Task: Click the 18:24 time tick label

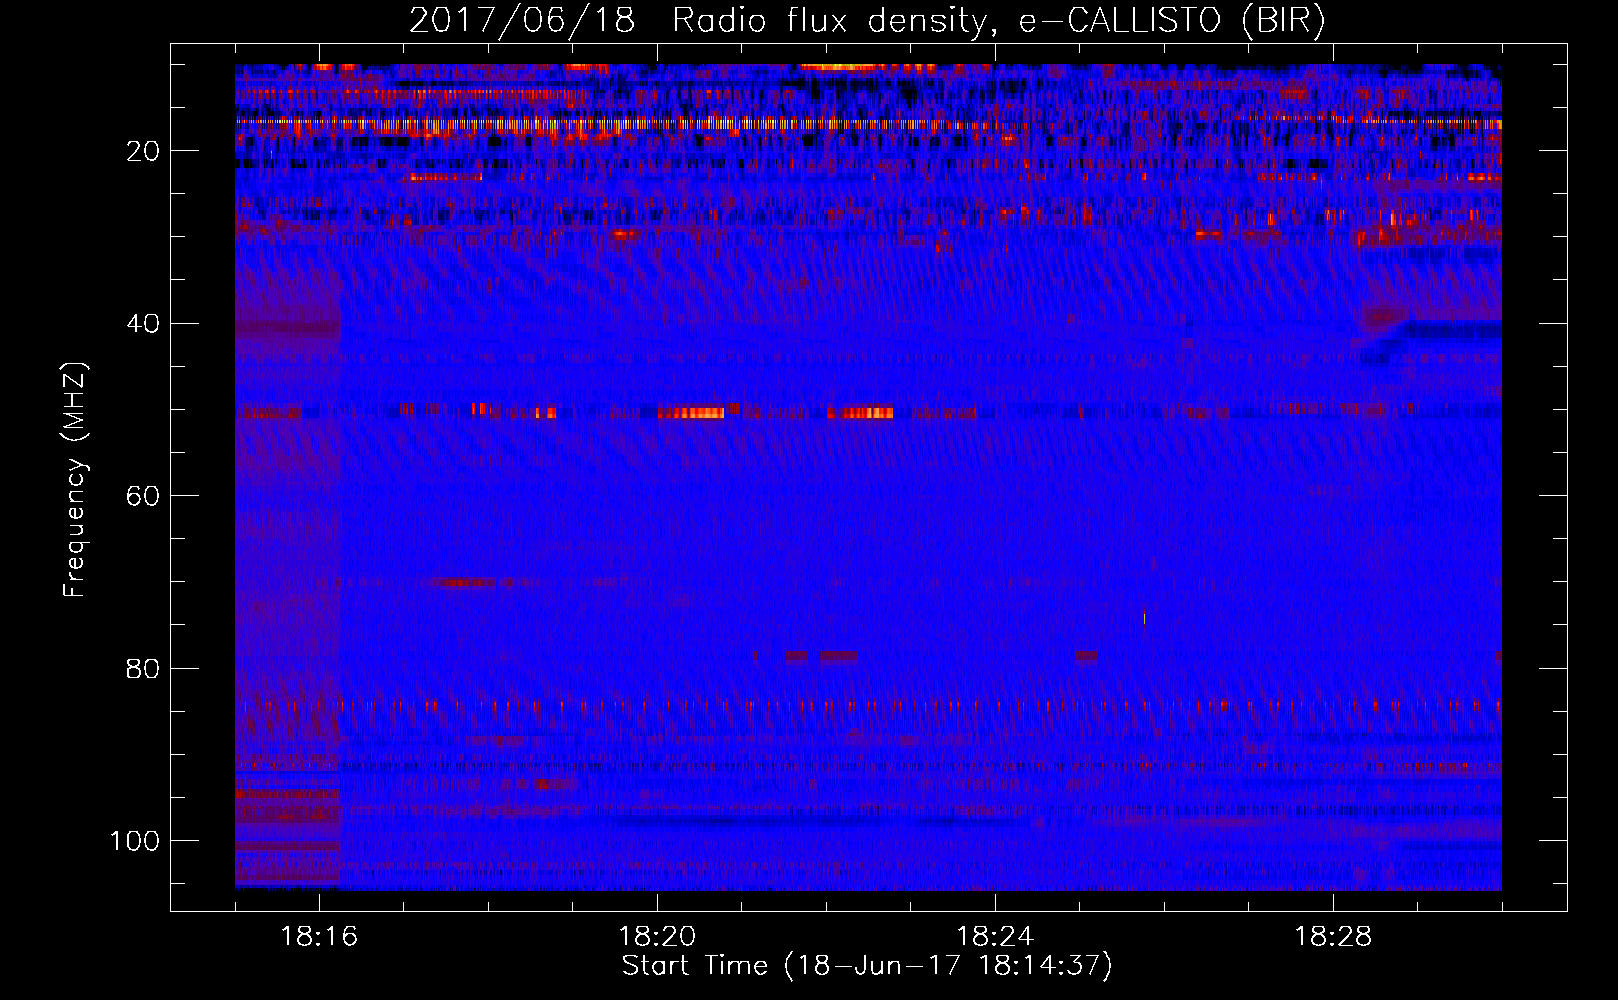Action: tap(995, 937)
